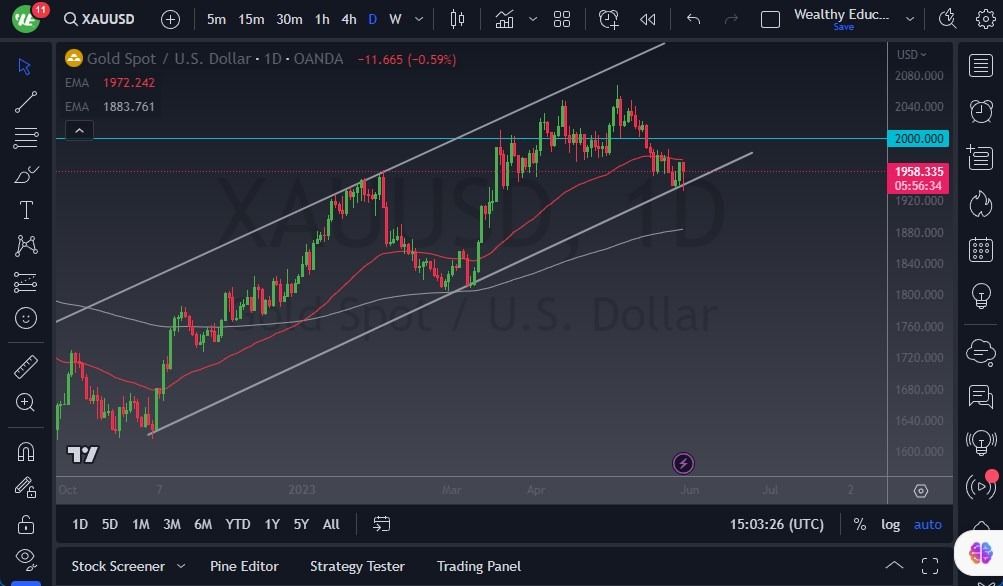Switch to the 4h timeframe
This screenshot has height=586, width=1003.
point(348,19)
